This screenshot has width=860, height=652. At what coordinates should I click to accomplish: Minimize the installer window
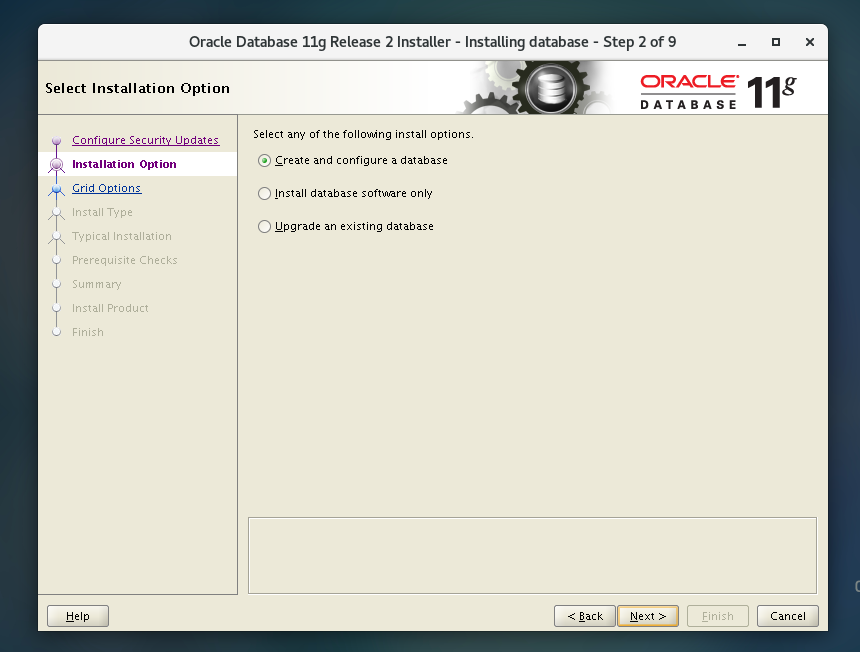(x=742, y=42)
